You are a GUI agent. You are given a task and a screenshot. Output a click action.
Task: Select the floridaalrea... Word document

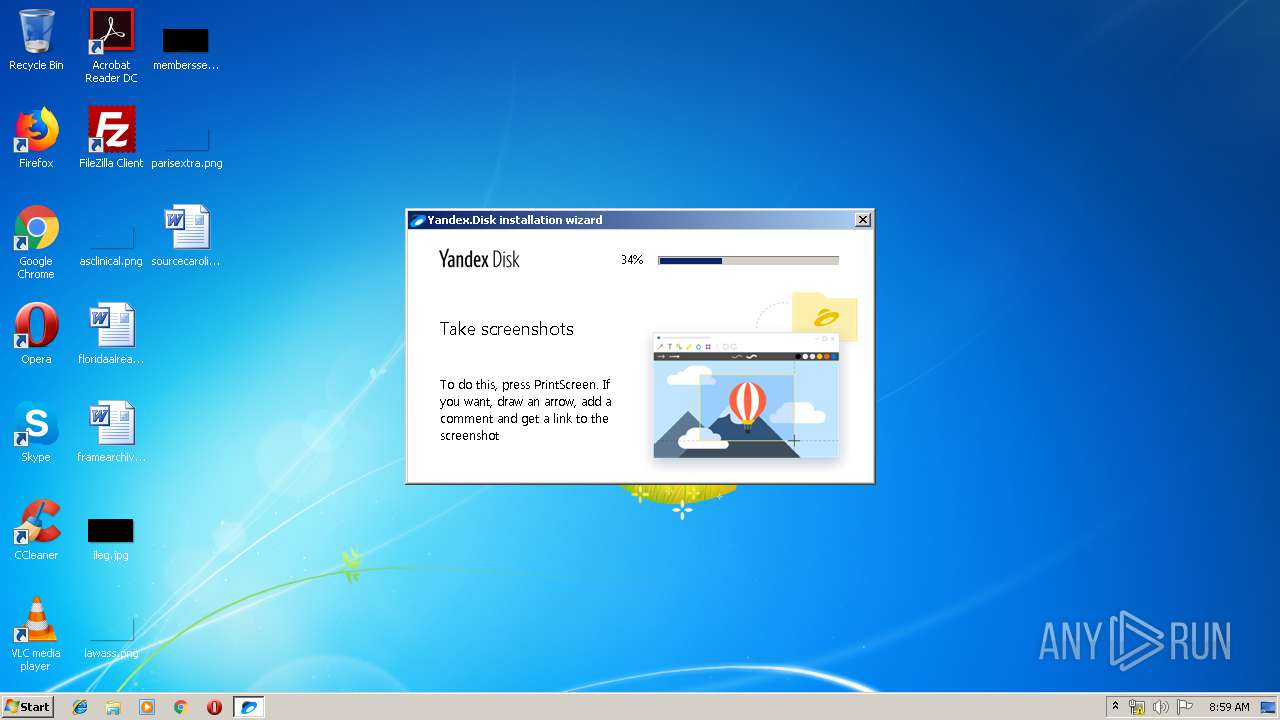[x=111, y=334]
